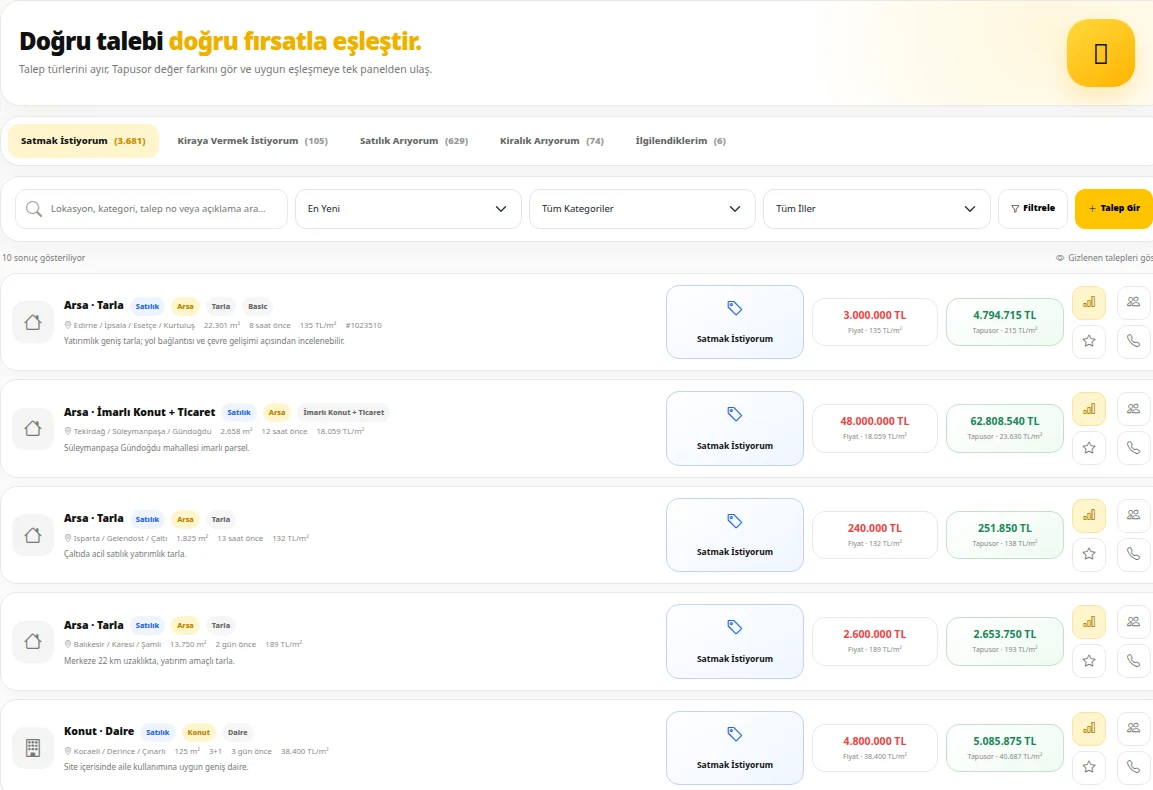Click the Konut tag on Kocaeli listing
The image size is (1153, 790).
(x=199, y=733)
